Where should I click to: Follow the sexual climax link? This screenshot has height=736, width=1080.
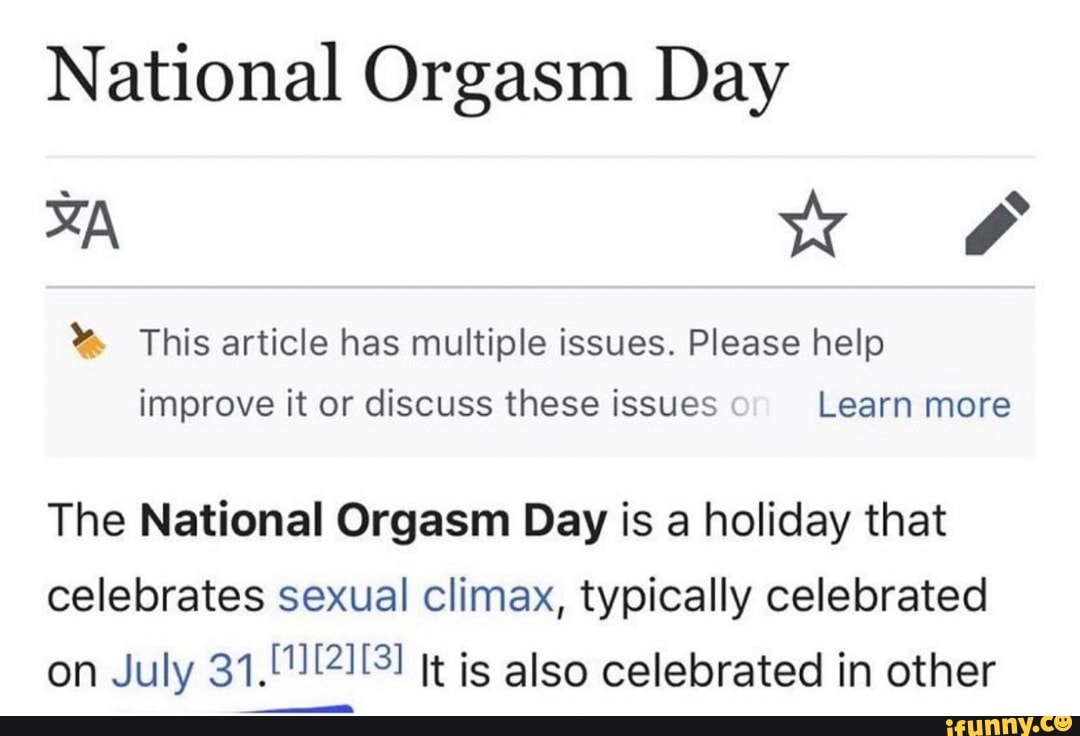415,597
